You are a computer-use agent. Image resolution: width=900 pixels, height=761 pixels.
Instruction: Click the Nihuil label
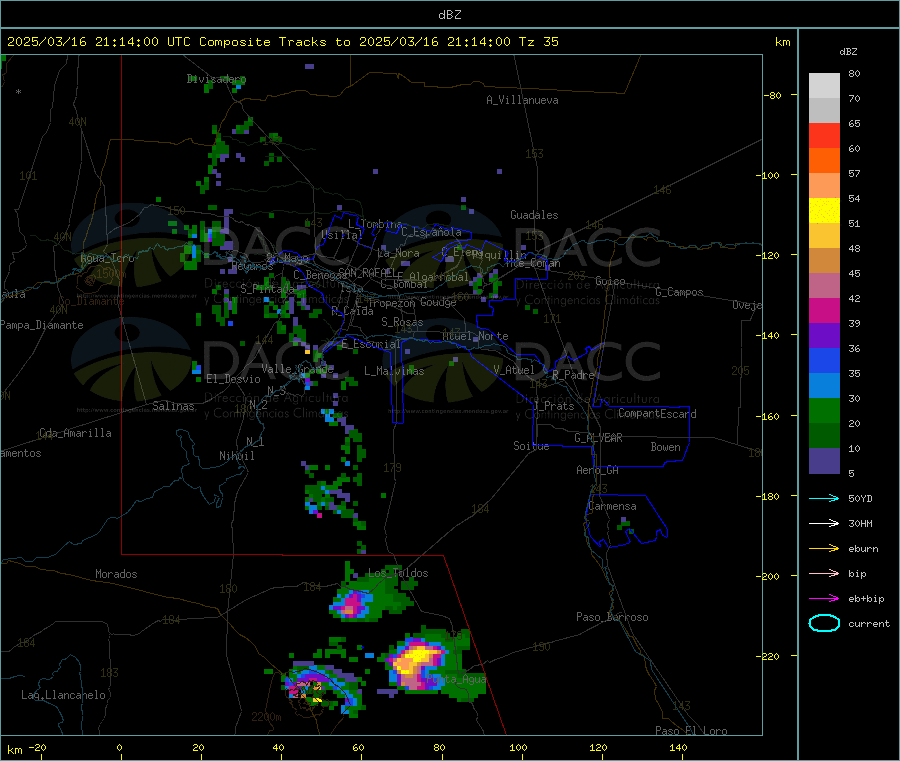(237, 456)
